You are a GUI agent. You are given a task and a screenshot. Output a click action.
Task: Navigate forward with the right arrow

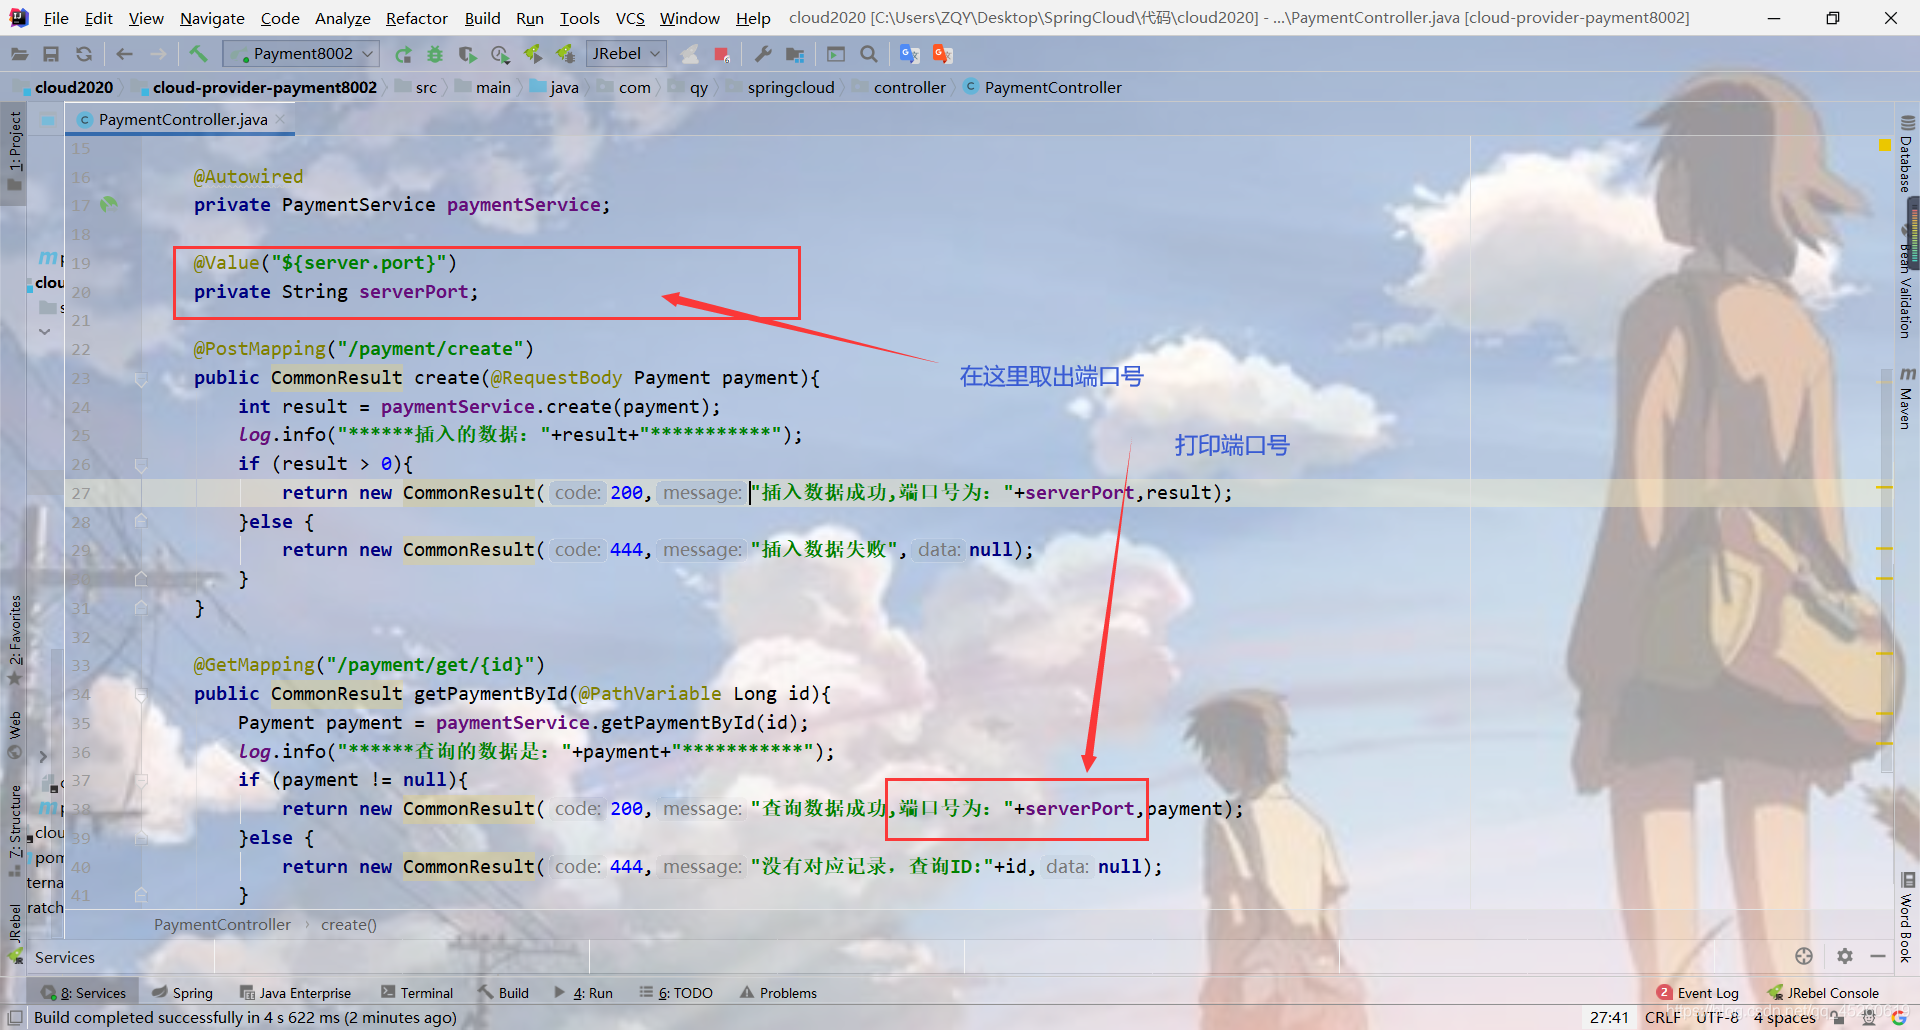click(158, 54)
